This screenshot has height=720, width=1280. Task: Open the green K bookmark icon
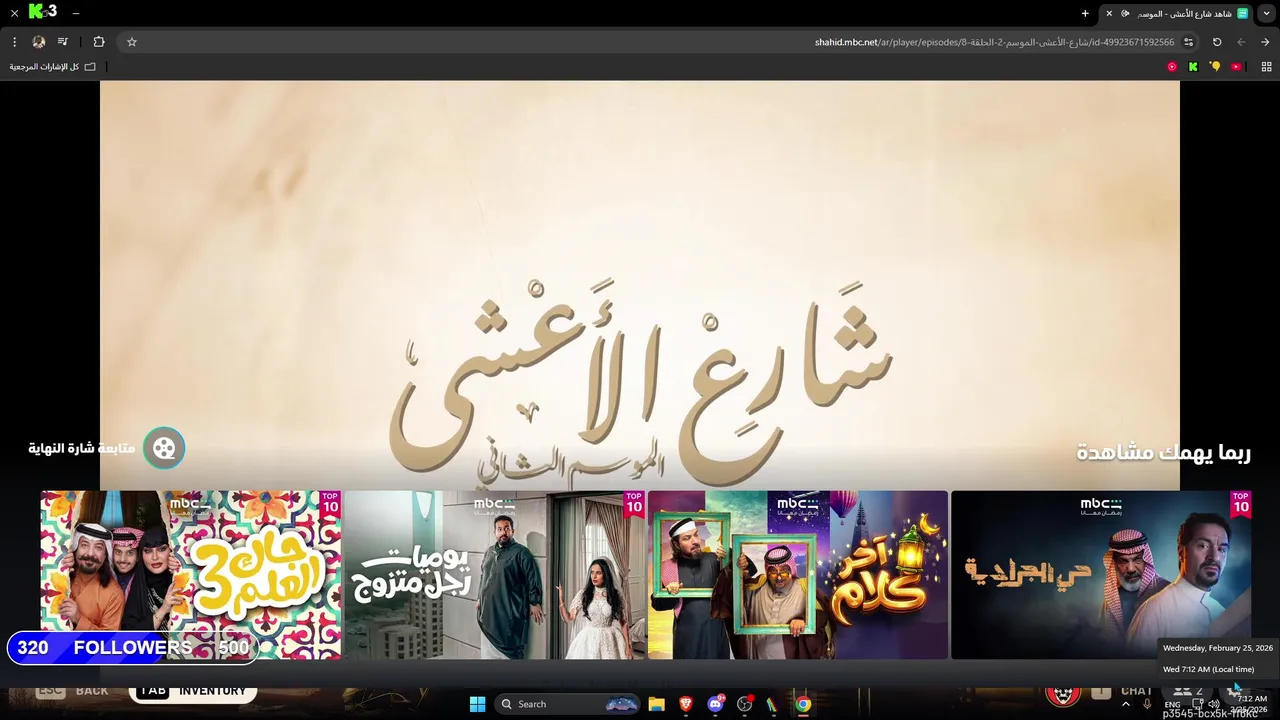[1193, 67]
